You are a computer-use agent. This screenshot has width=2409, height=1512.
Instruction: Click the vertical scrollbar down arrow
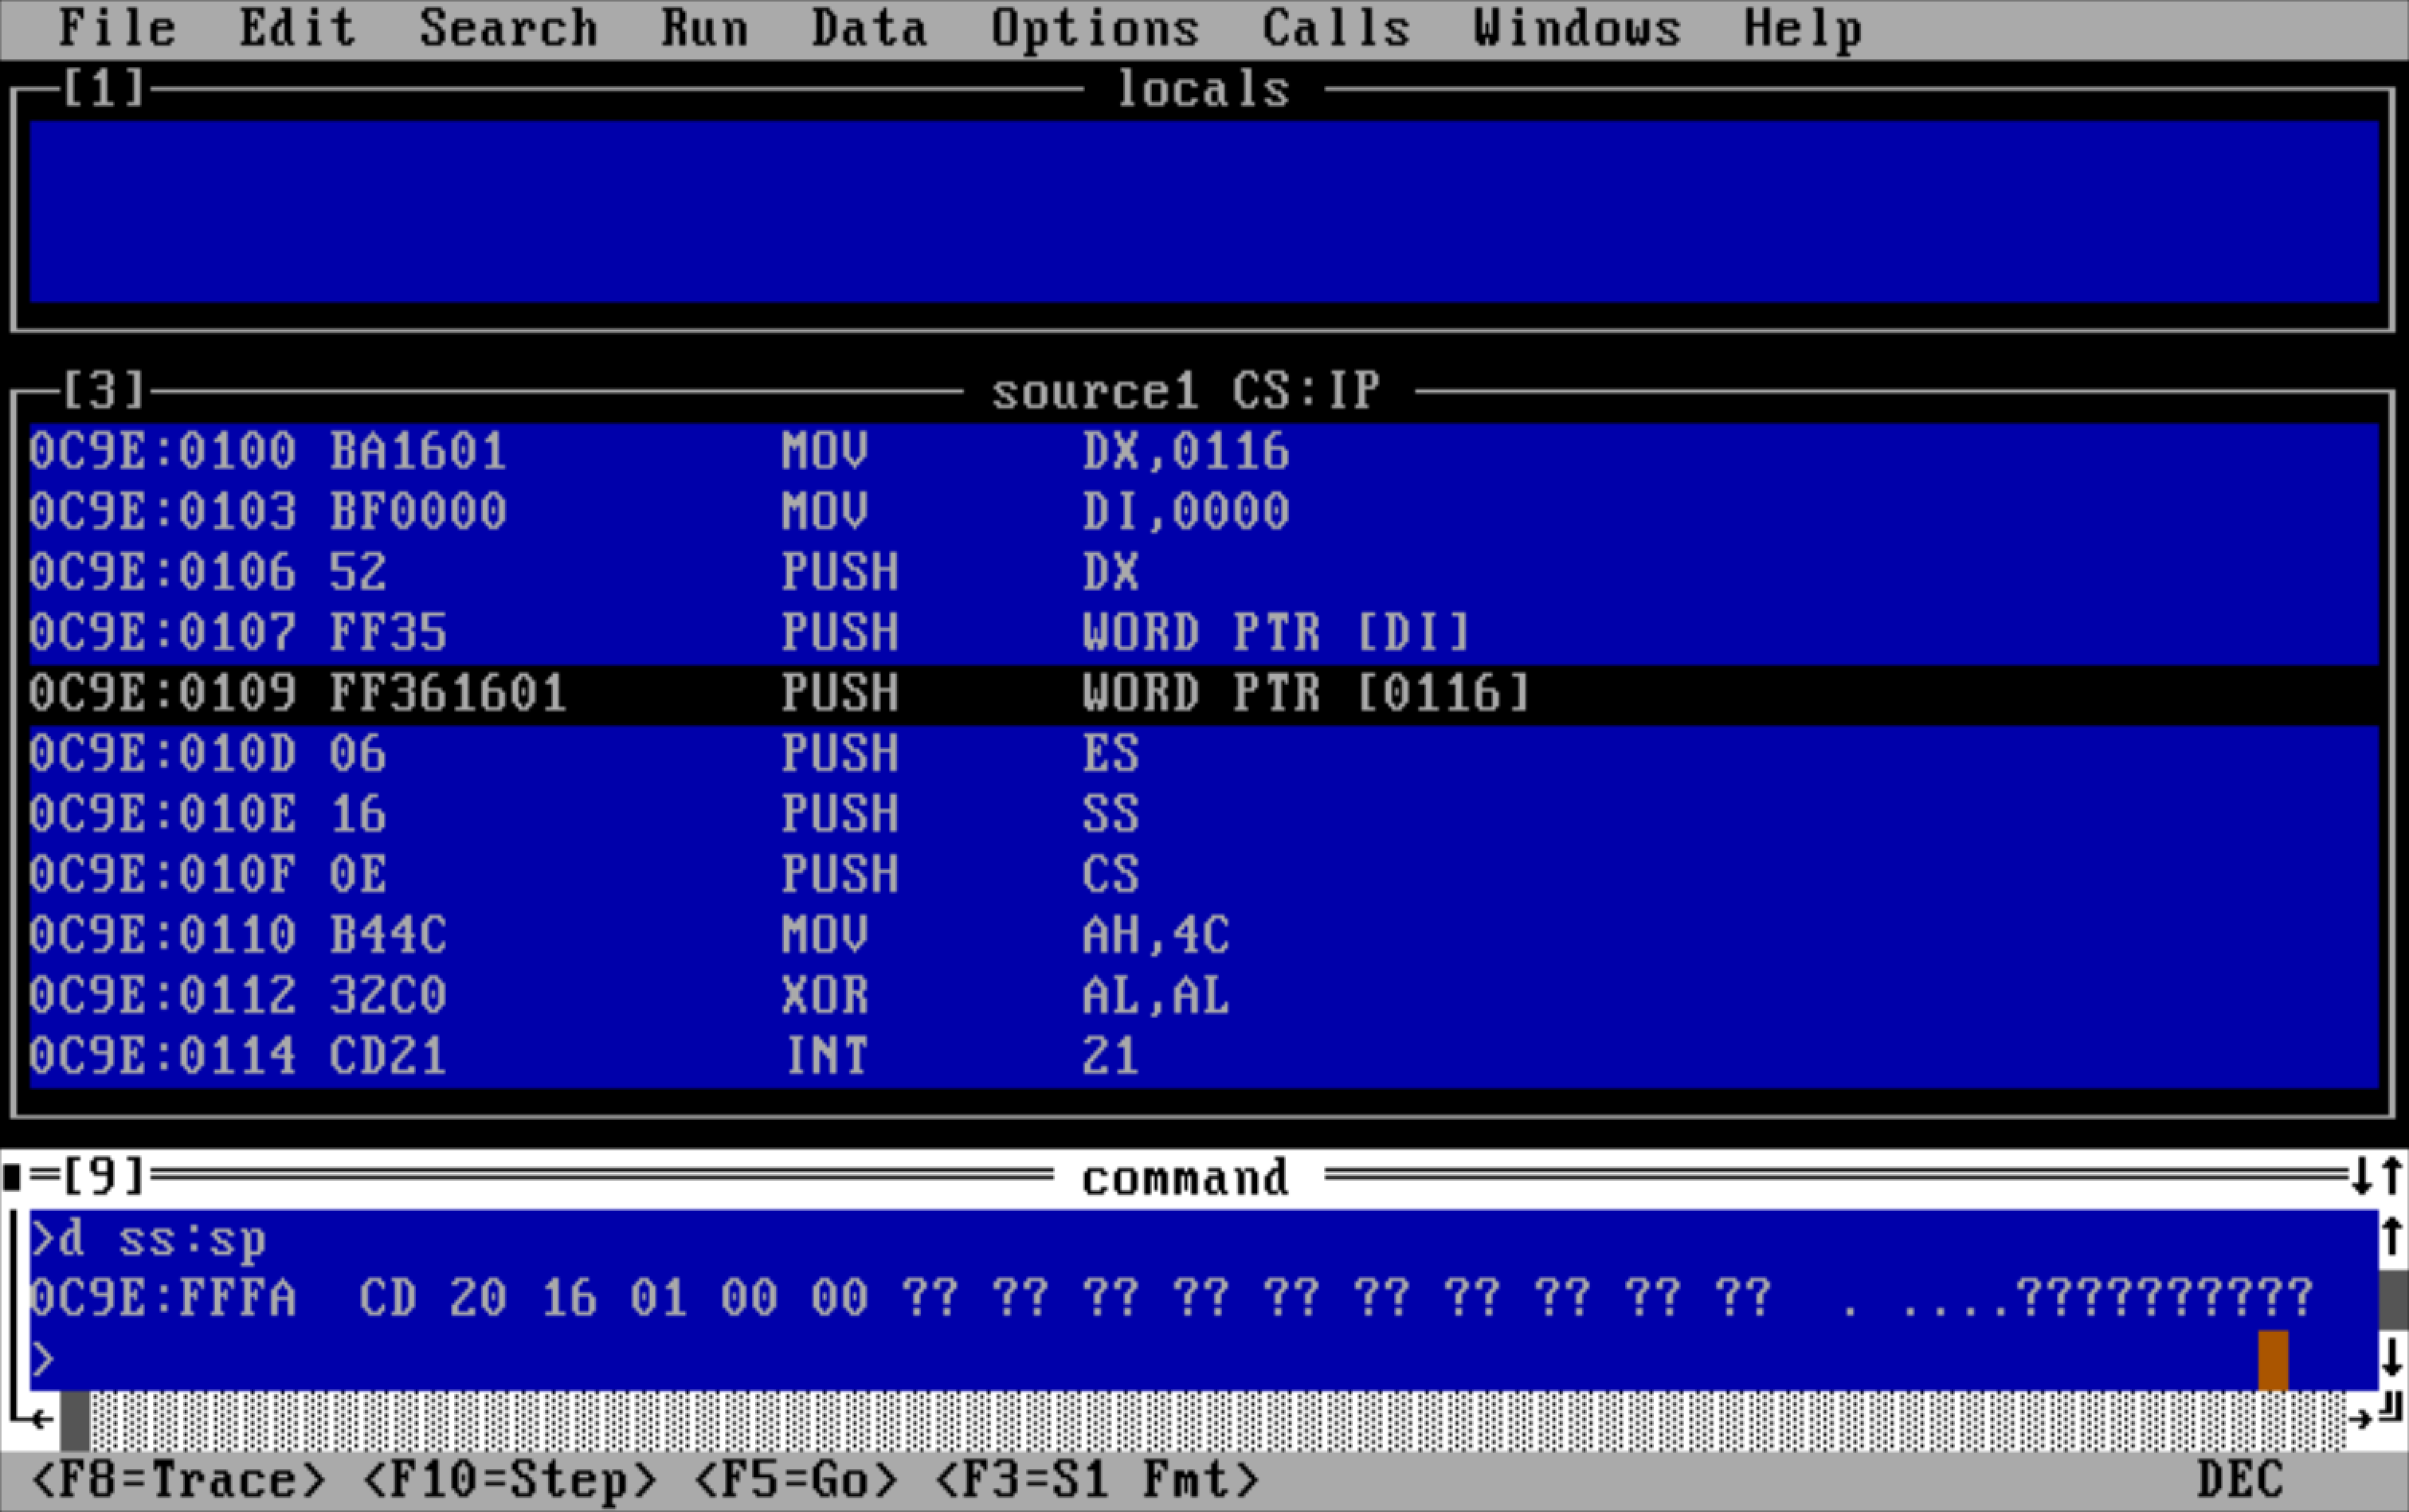[x=2391, y=1358]
